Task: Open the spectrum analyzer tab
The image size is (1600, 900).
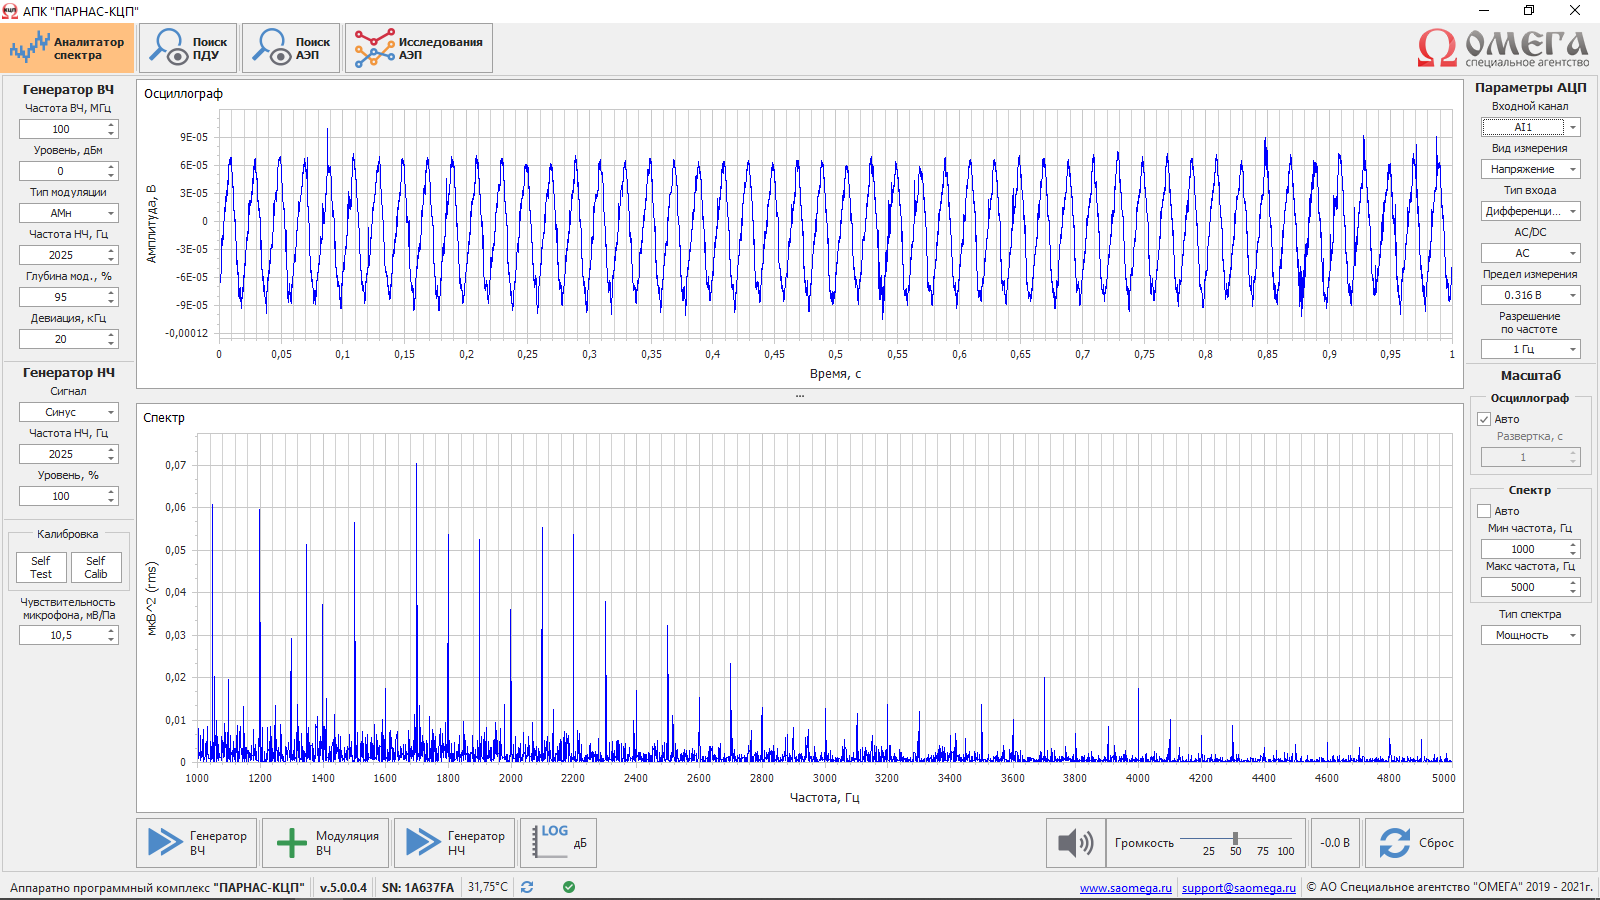Action: pyautogui.click(x=67, y=48)
